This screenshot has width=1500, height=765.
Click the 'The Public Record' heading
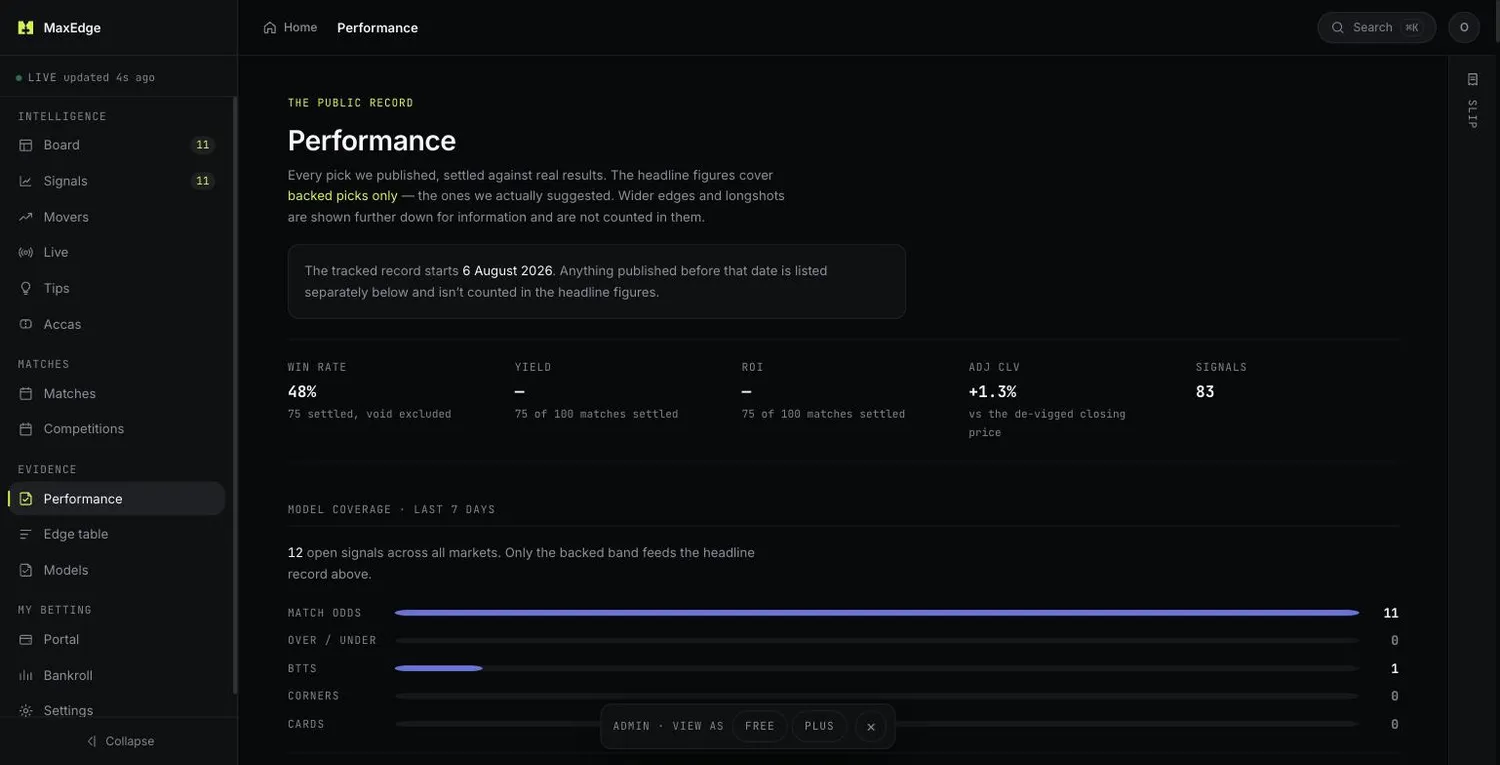click(x=351, y=103)
